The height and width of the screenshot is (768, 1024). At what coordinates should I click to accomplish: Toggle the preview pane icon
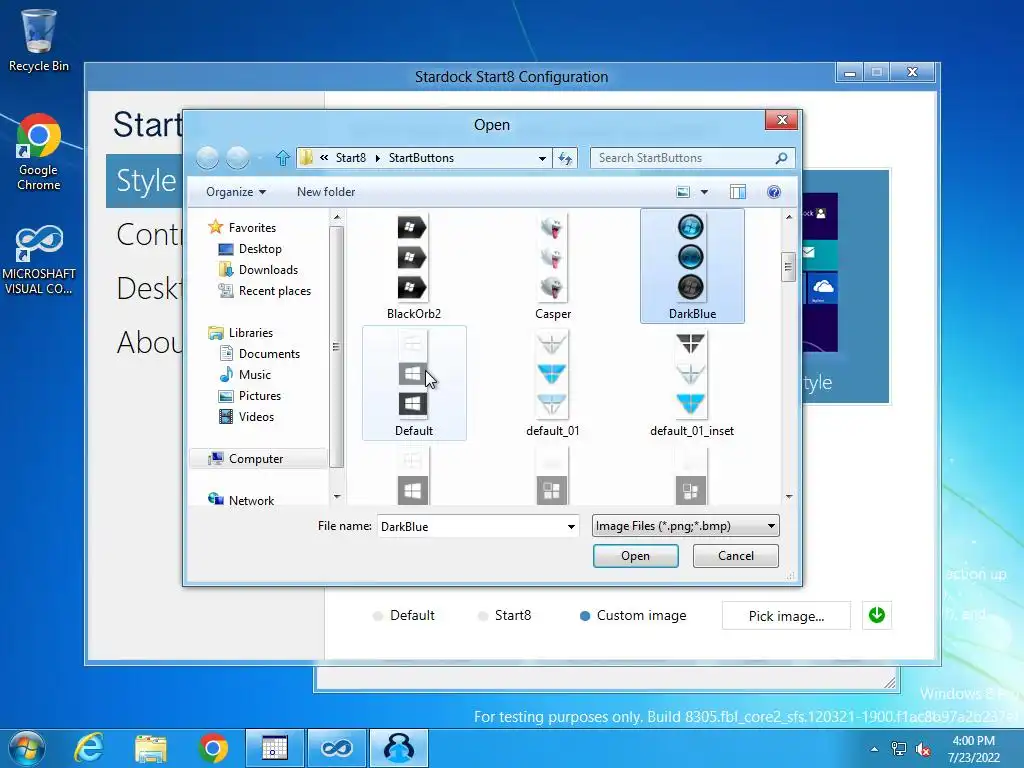(x=738, y=192)
